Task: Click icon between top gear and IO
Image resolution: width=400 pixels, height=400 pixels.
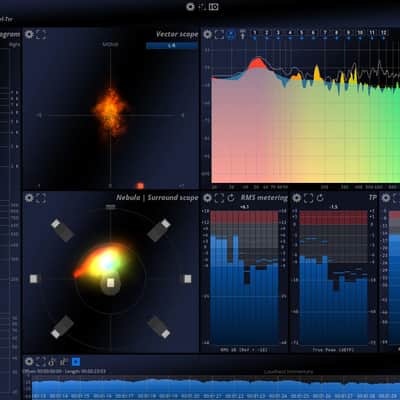Action: click(x=202, y=7)
